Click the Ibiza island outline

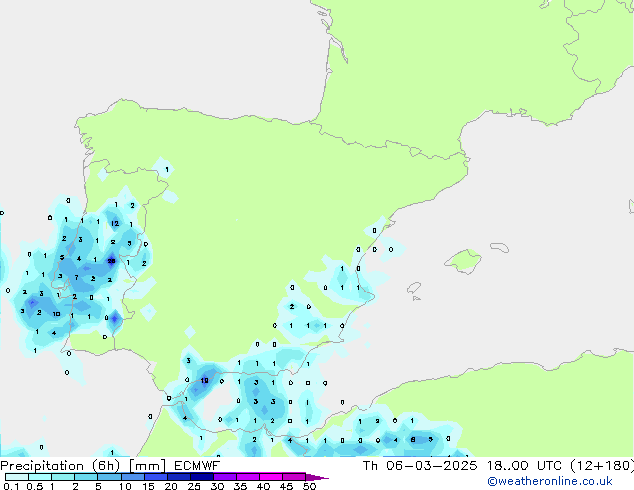pyautogui.click(x=414, y=288)
